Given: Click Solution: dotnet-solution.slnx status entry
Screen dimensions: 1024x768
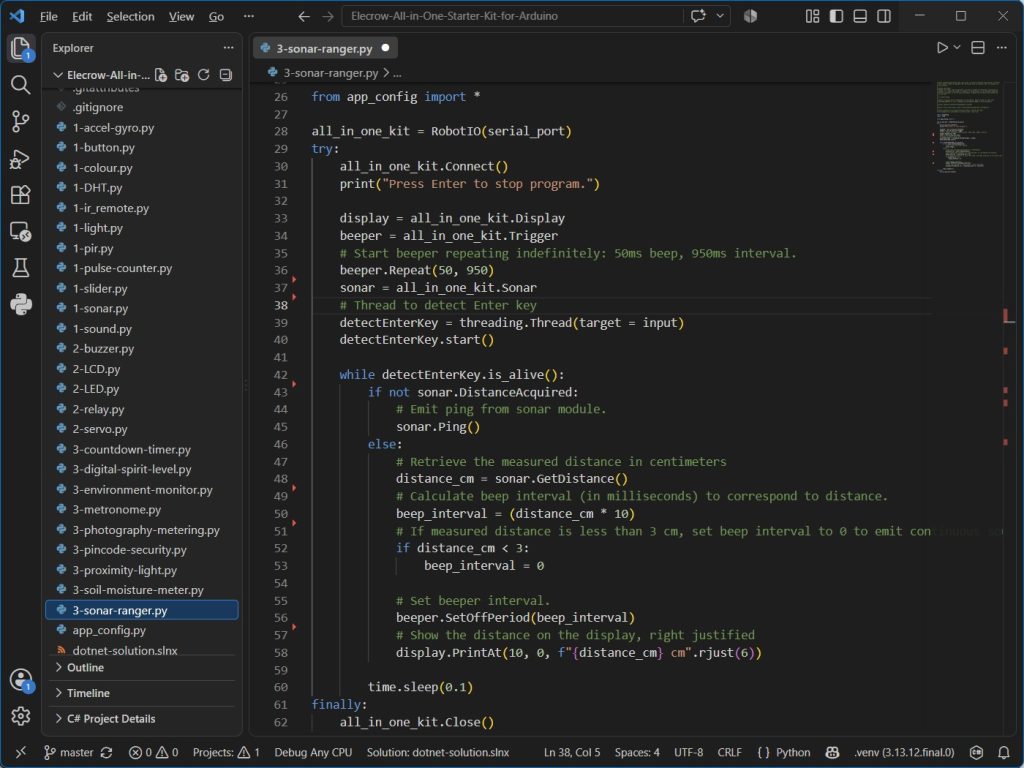Looking at the screenshot, I should coord(438,752).
